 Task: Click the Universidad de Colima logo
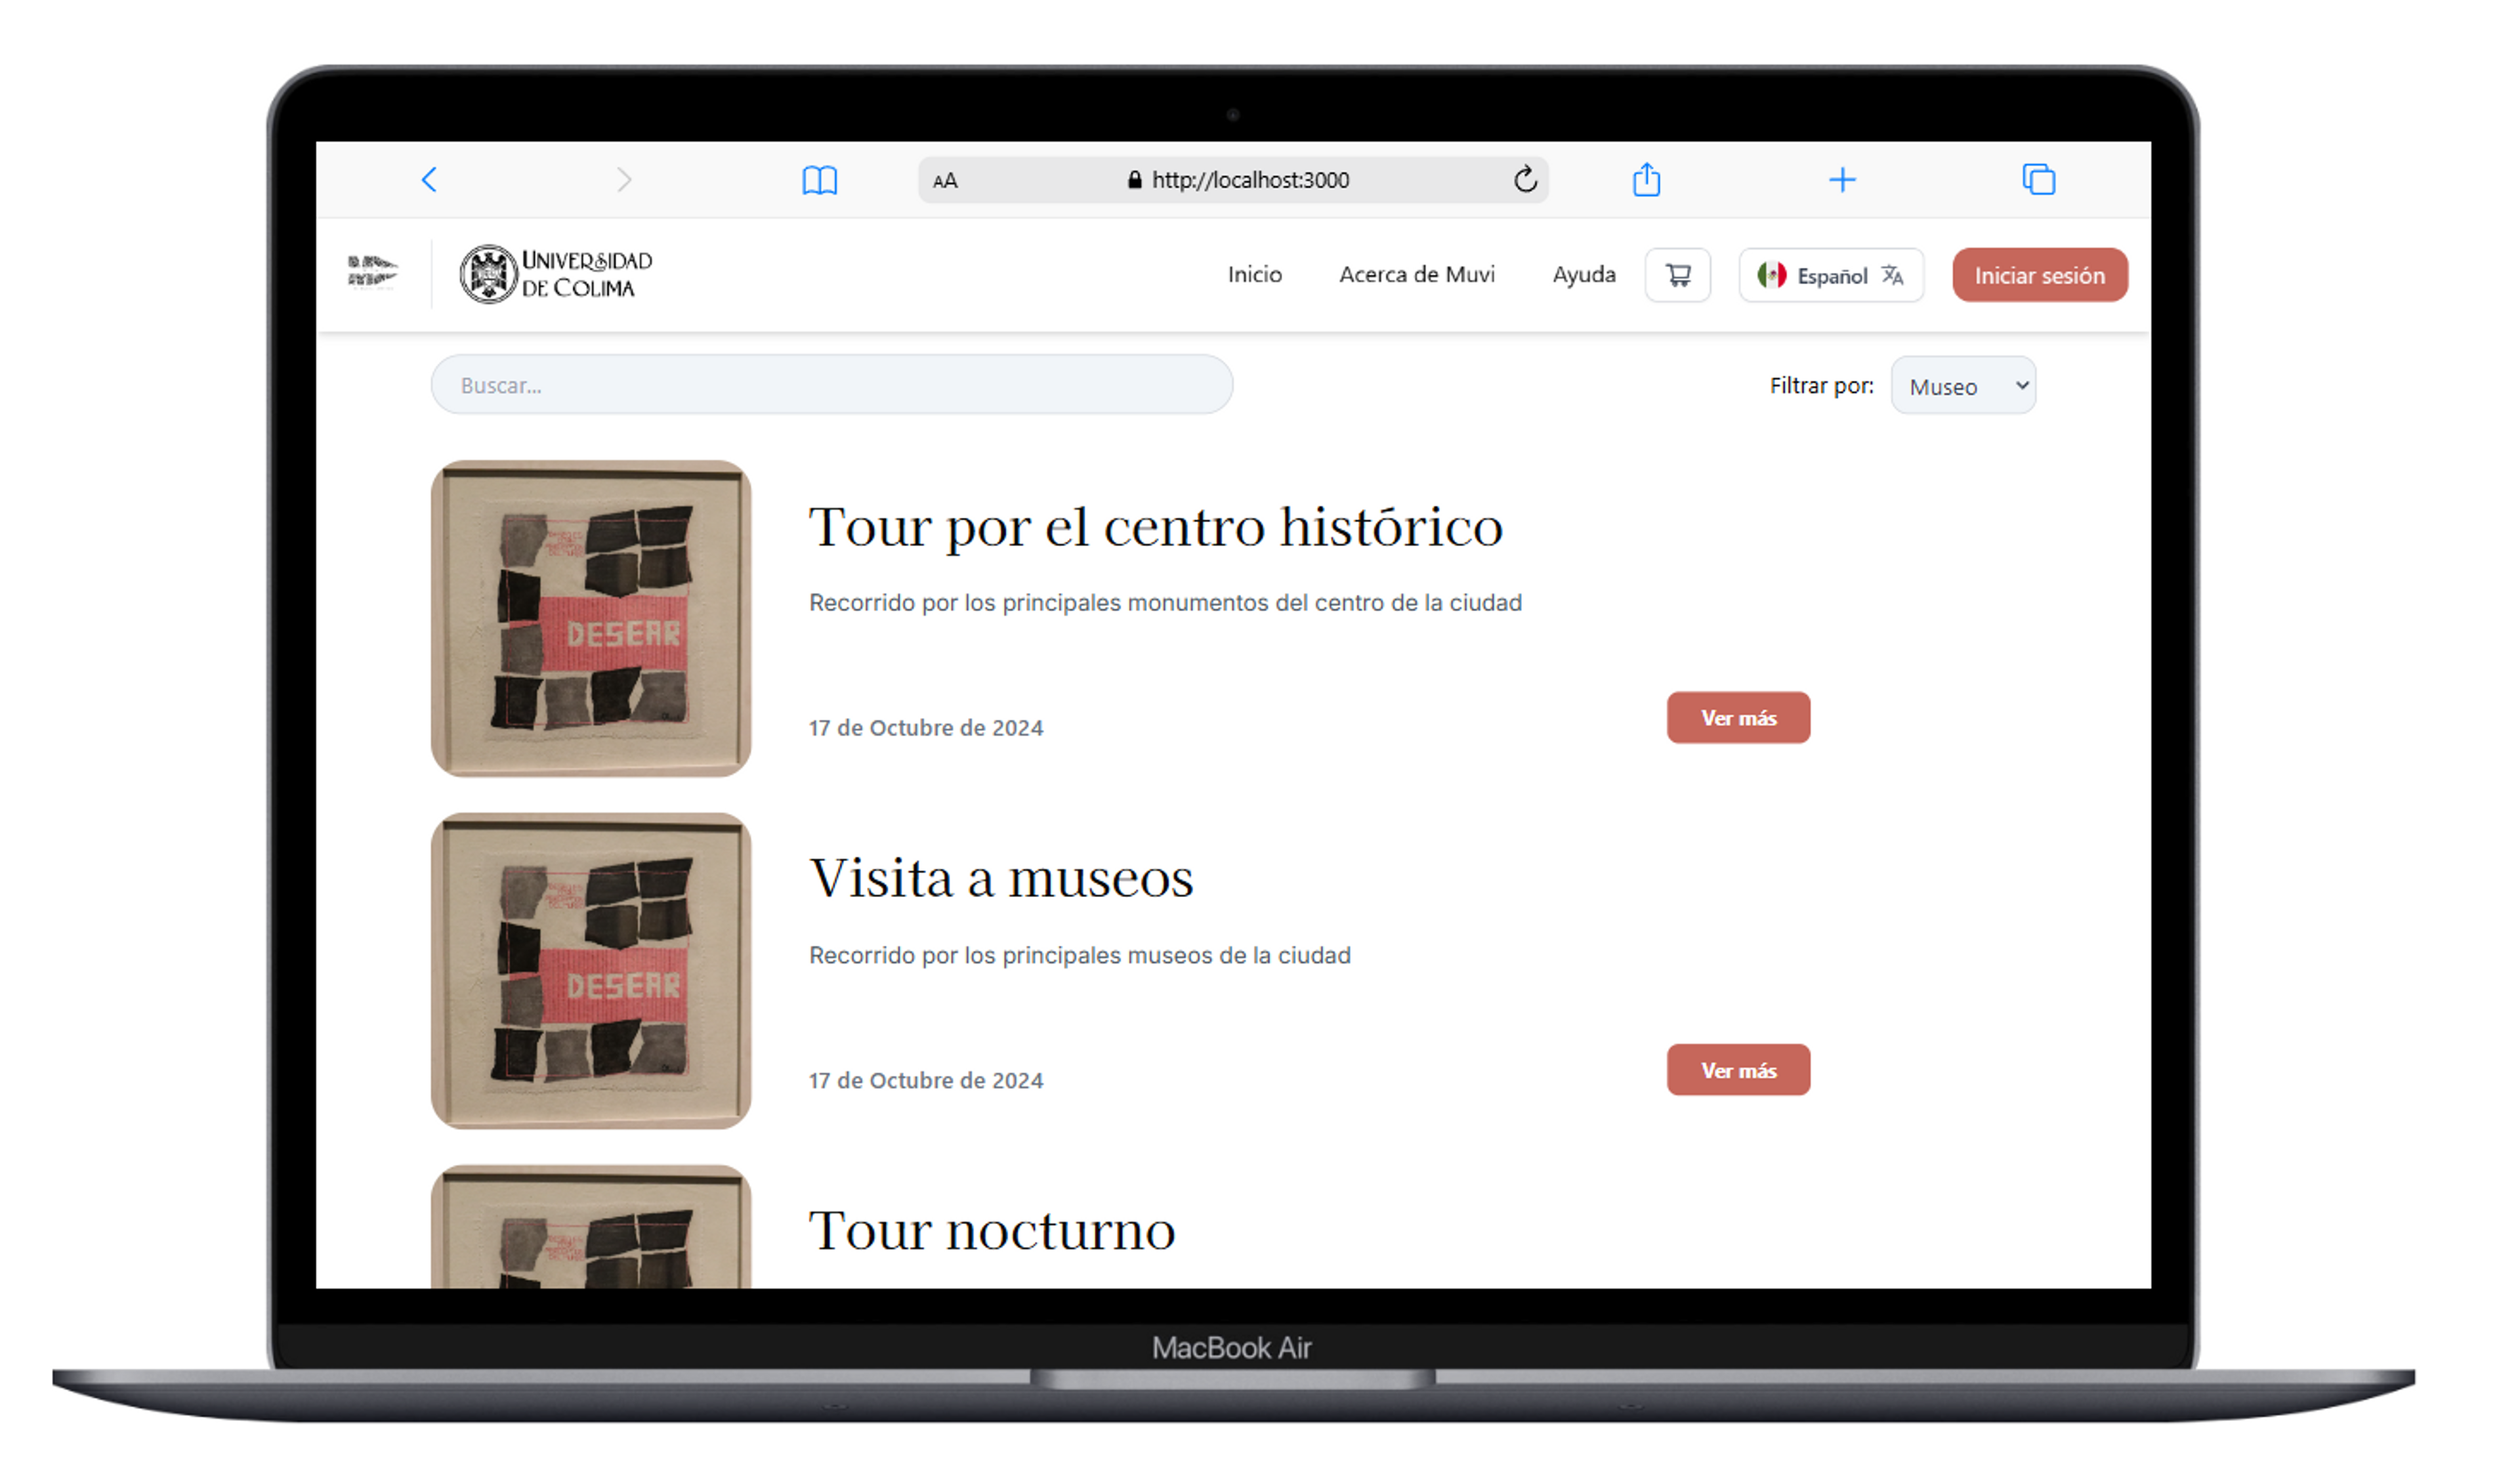point(556,274)
